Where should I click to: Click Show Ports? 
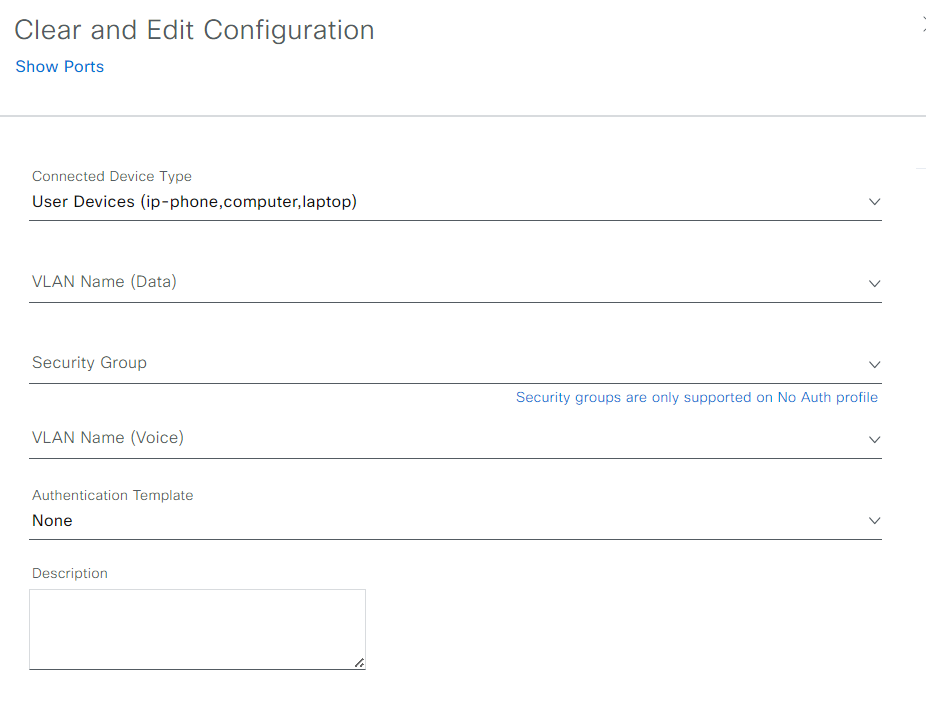pos(59,66)
